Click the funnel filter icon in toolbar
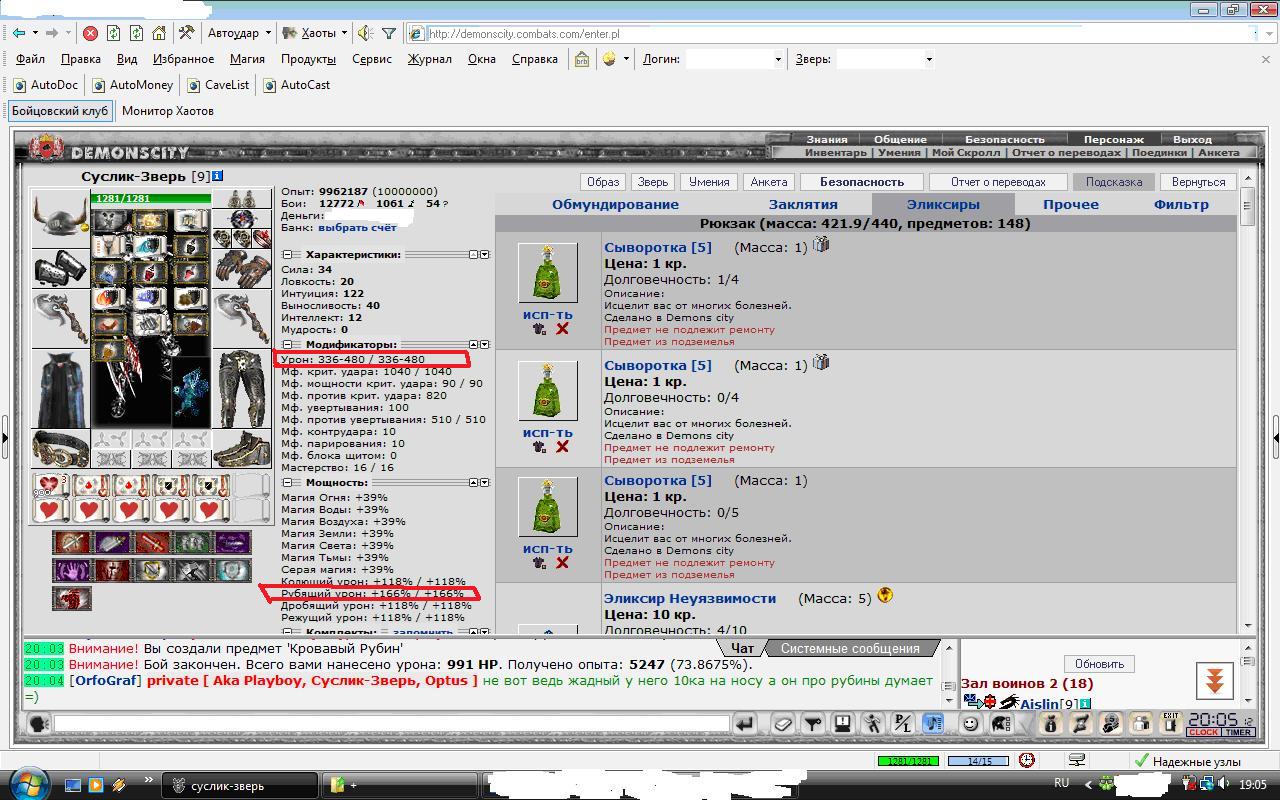1280x800 pixels. (389, 33)
